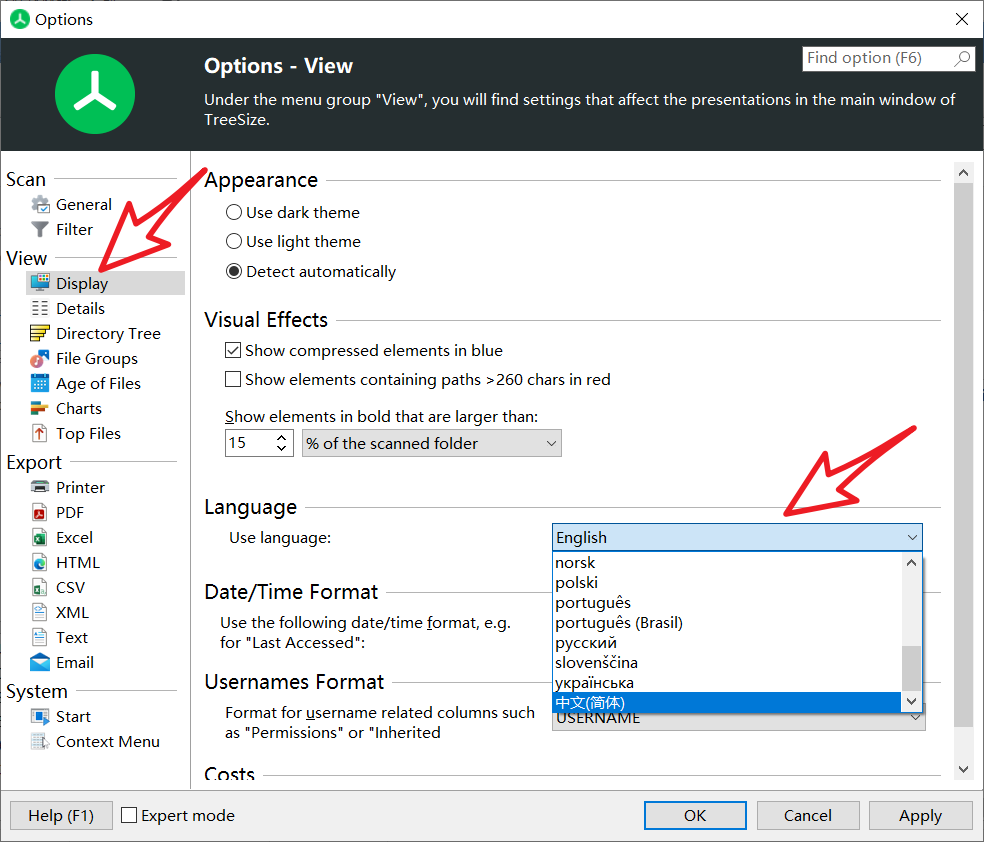
Task: Select the Directory Tree icon
Action: click(40, 334)
